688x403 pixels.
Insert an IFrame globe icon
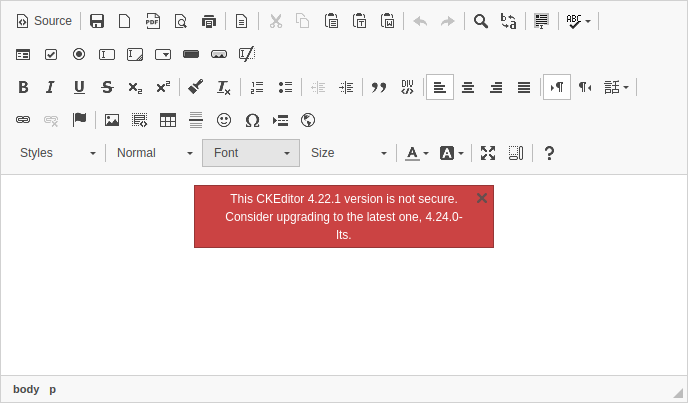coord(308,120)
